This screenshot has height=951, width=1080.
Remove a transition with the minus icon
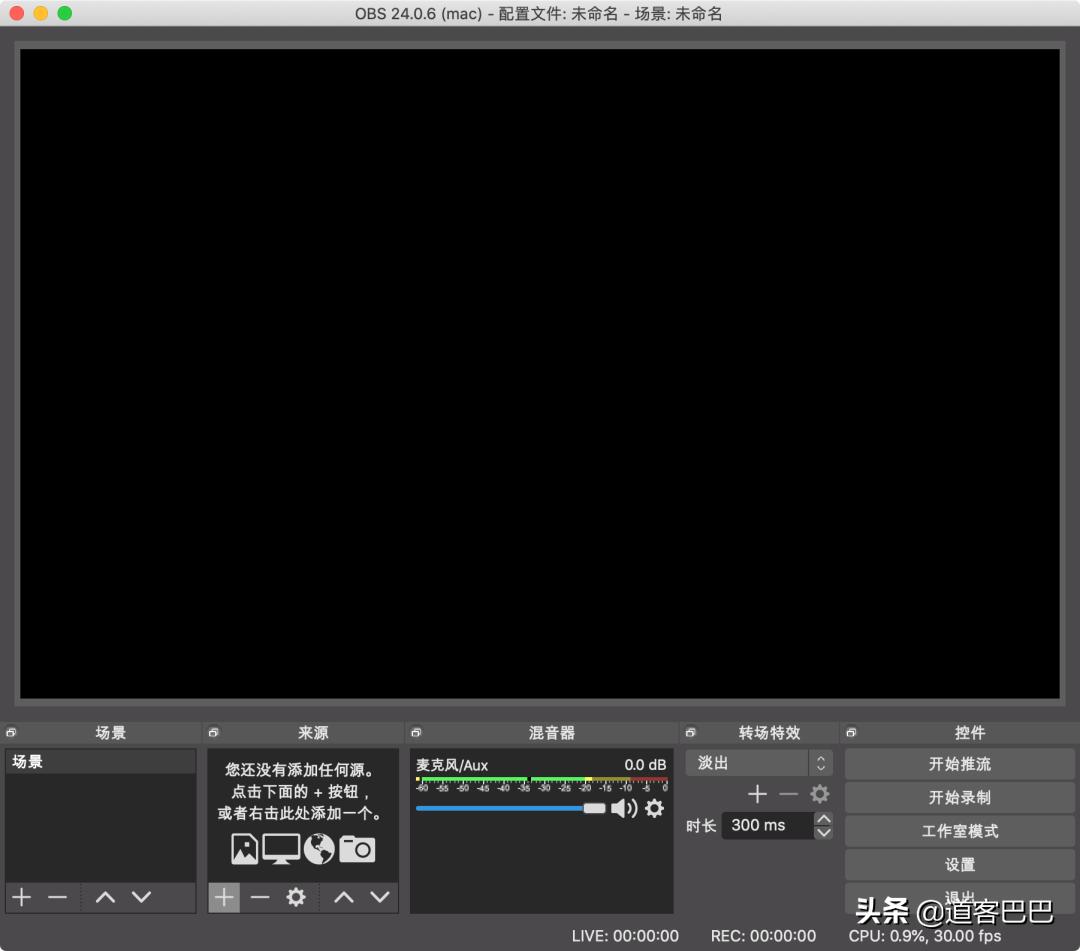coord(789,794)
